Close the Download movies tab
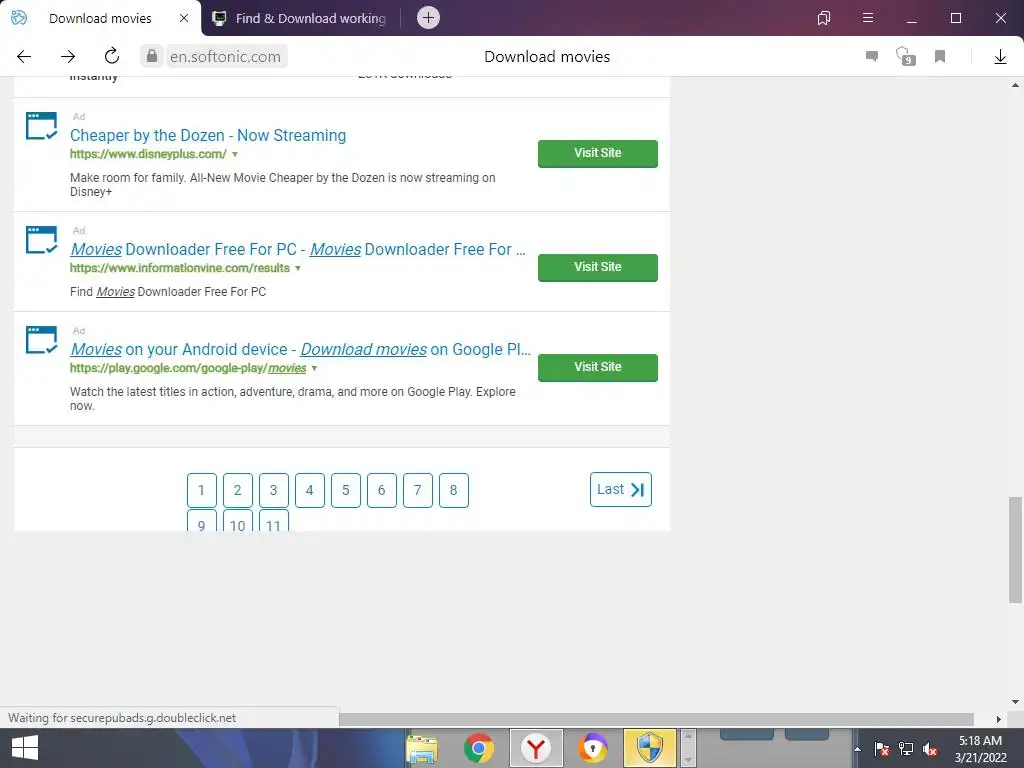Viewport: 1024px width, 768px height. (x=184, y=18)
